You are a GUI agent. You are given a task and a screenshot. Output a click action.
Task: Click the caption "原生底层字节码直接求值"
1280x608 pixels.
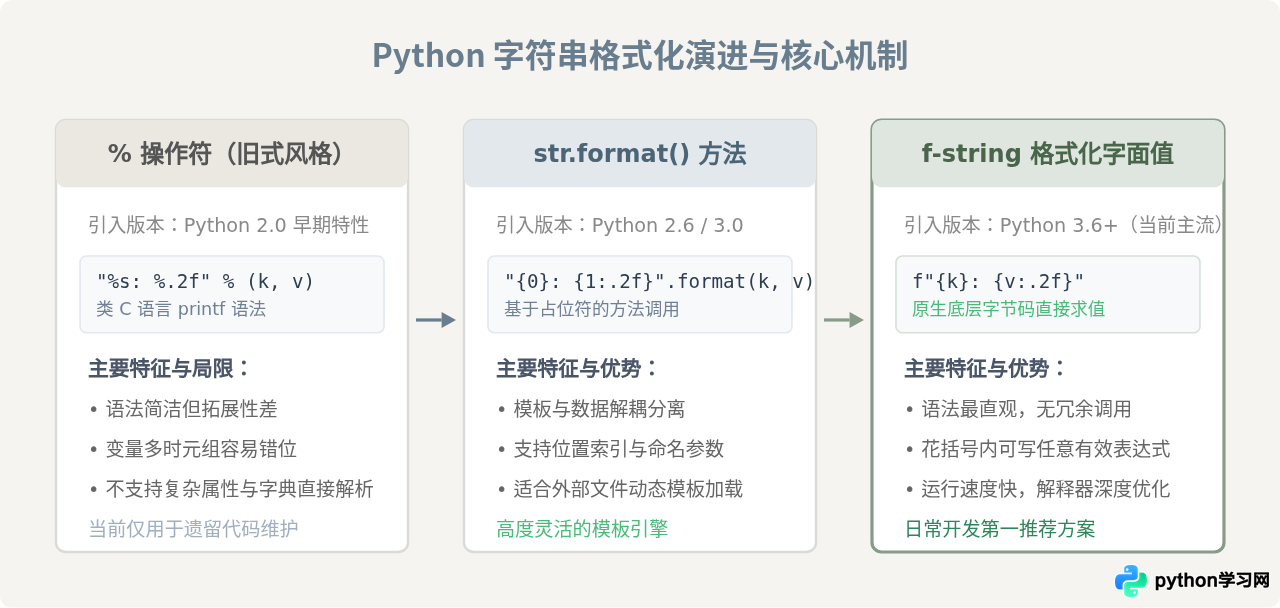1009,309
